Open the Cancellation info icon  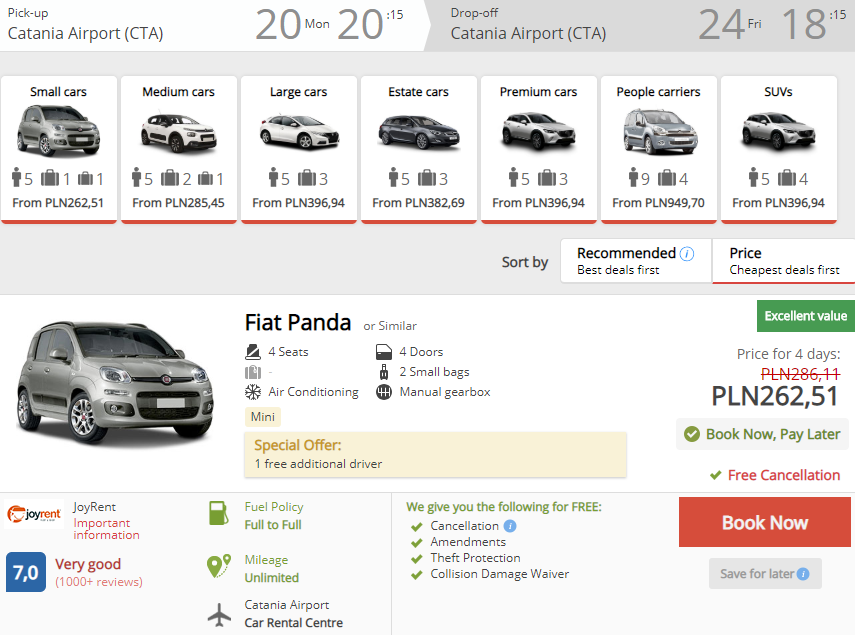click(x=510, y=526)
